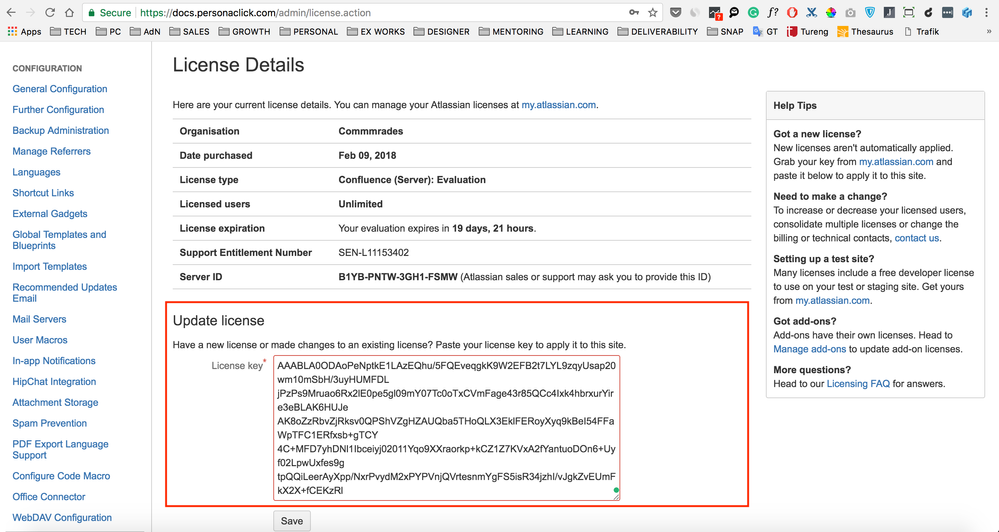Open the blue shield extension icon
Screen dimensions: 999x532
(x=870, y=12)
